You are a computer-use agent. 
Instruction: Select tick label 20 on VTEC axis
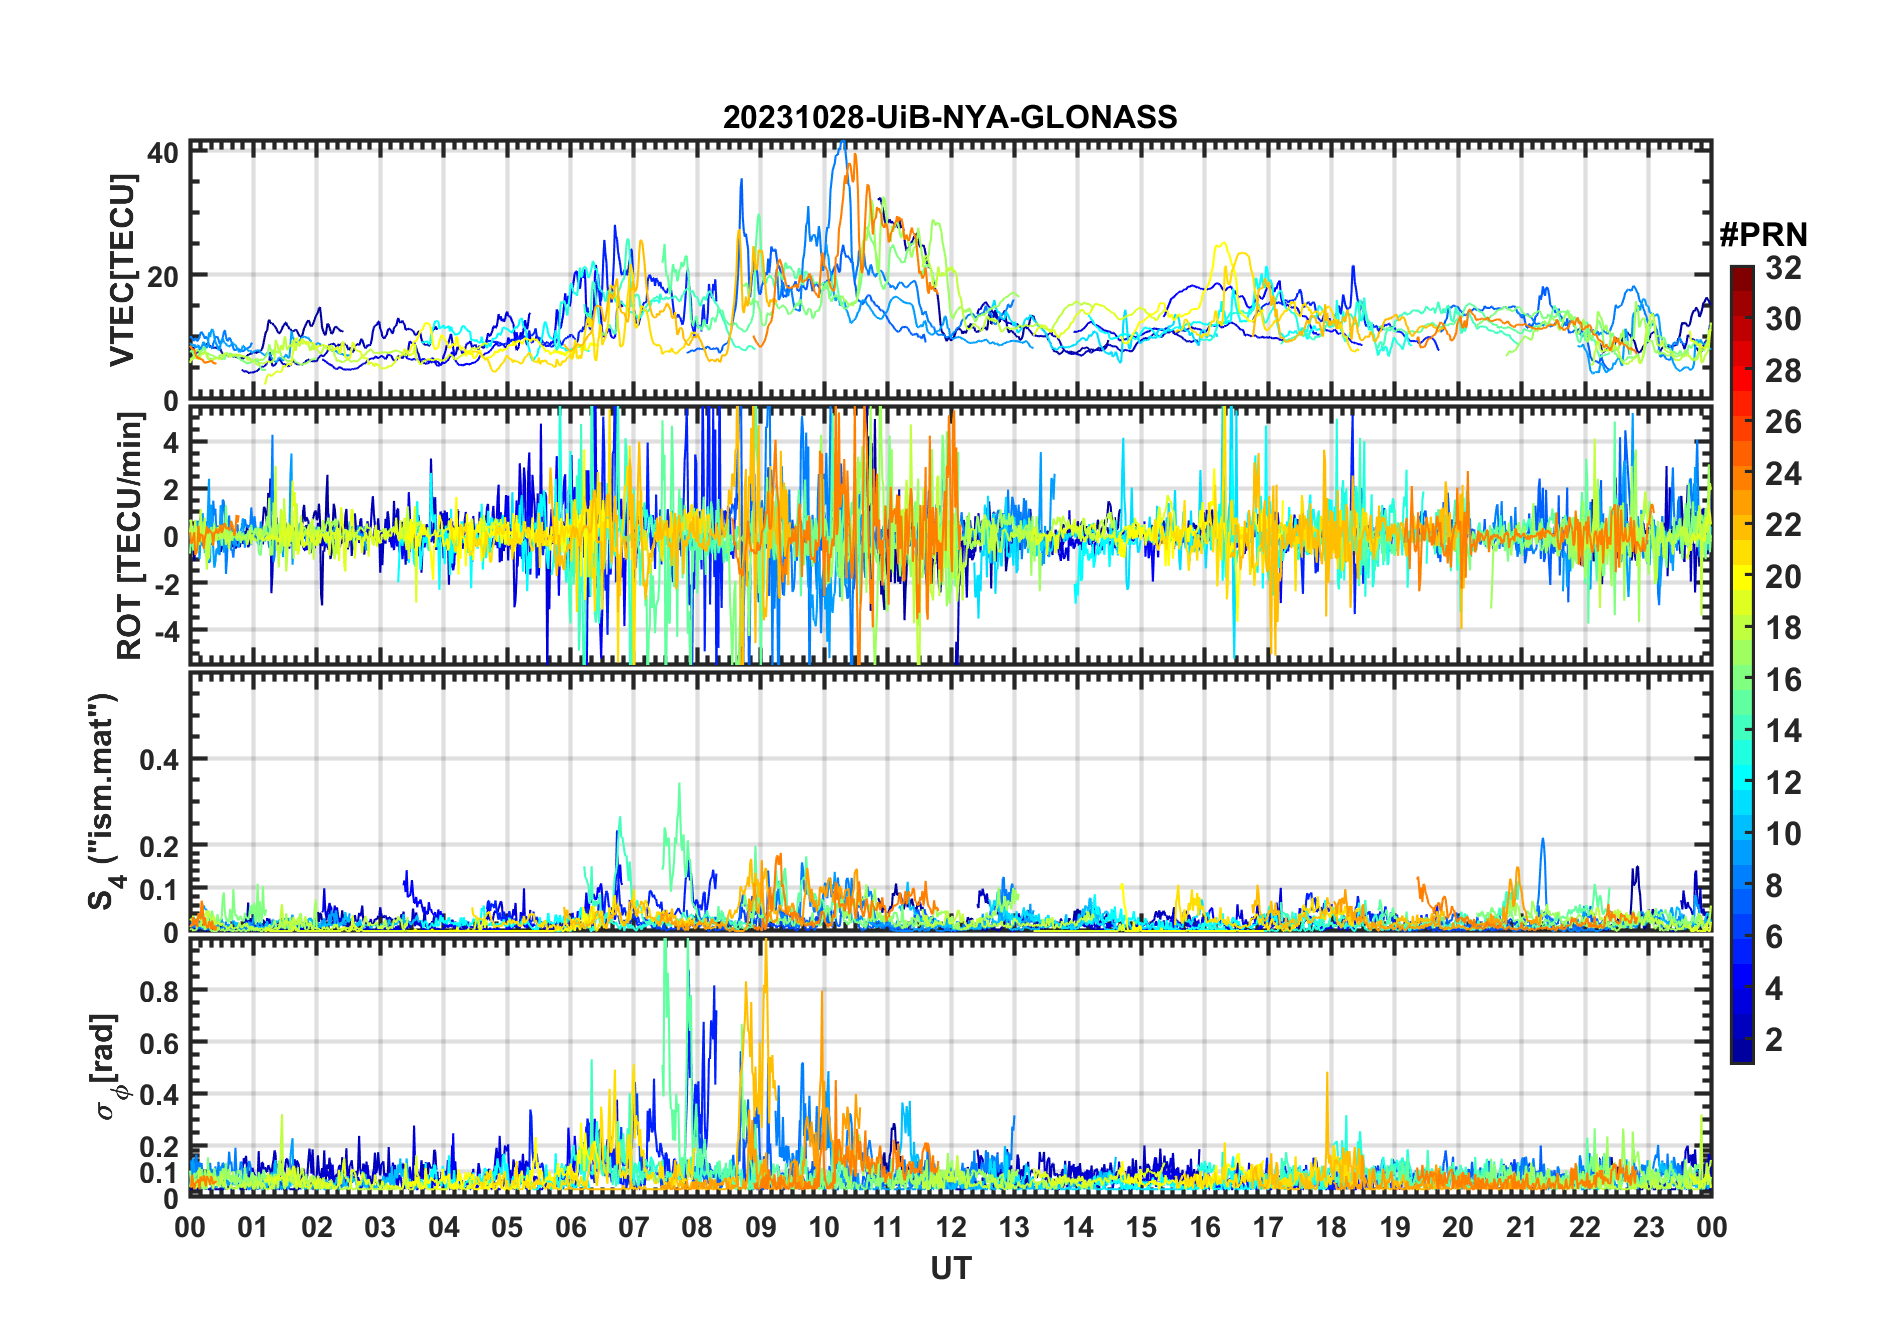(163, 276)
